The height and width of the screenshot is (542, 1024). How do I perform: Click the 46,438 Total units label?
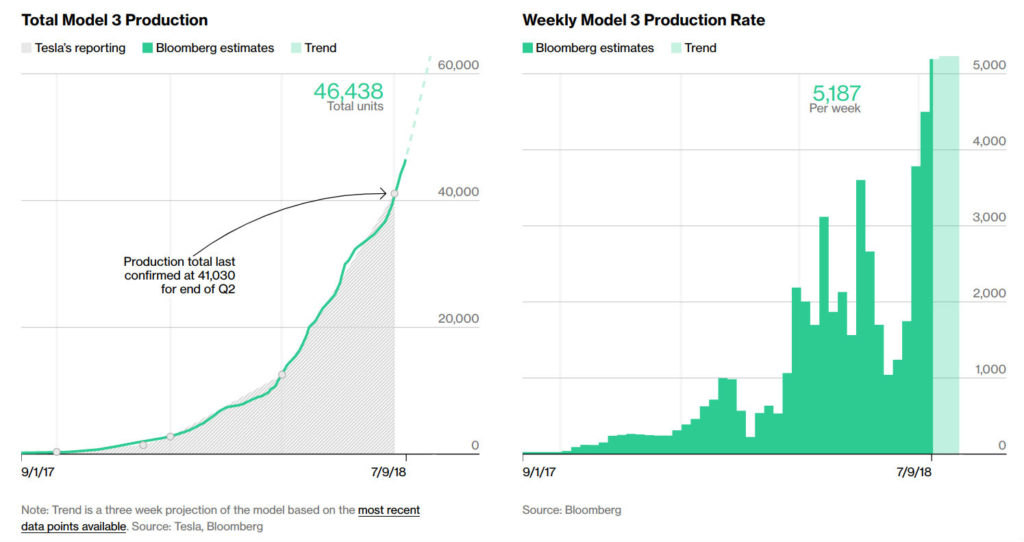point(349,97)
